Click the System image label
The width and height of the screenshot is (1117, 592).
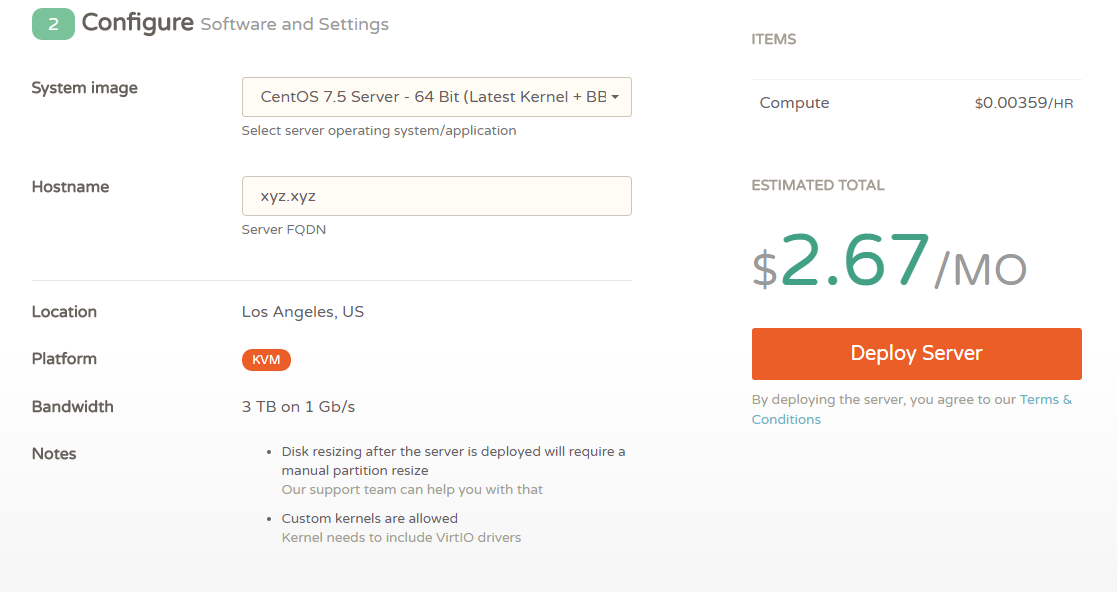click(x=85, y=88)
